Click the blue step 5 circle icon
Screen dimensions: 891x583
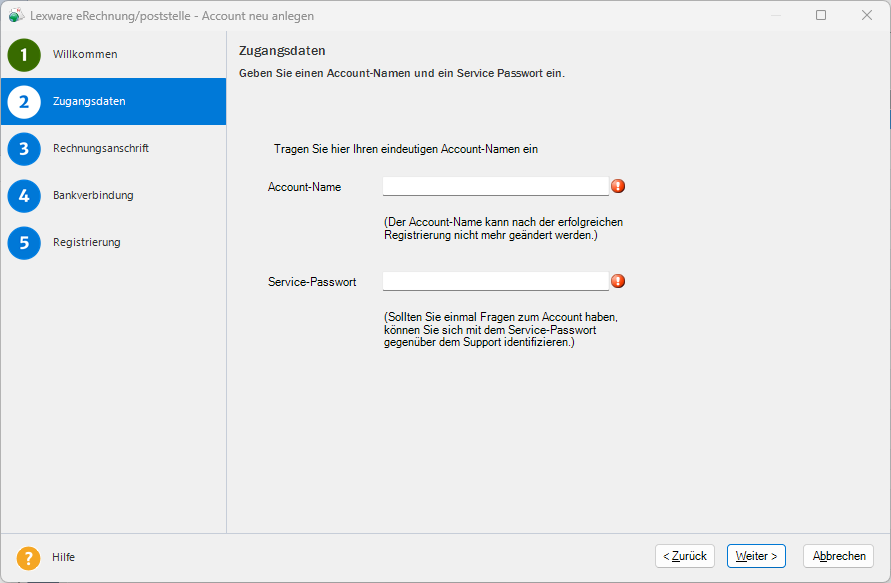pyautogui.click(x=24, y=243)
